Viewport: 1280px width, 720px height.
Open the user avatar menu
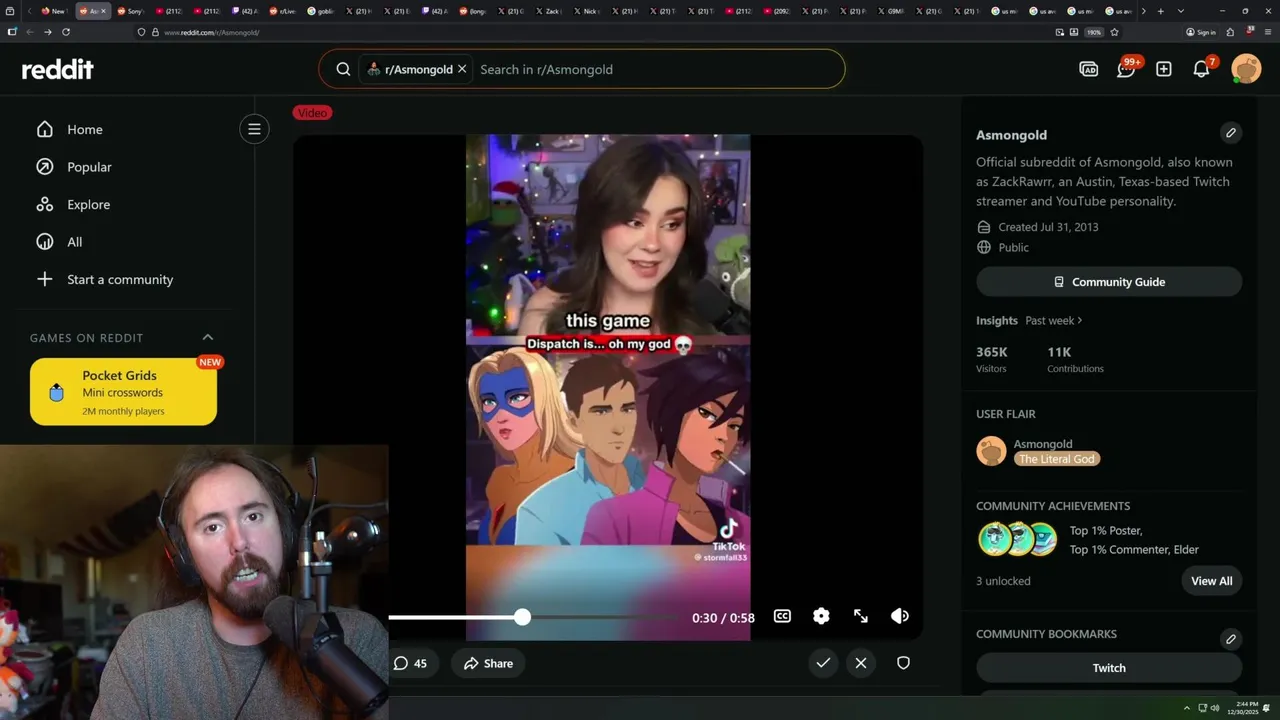pos(1246,69)
